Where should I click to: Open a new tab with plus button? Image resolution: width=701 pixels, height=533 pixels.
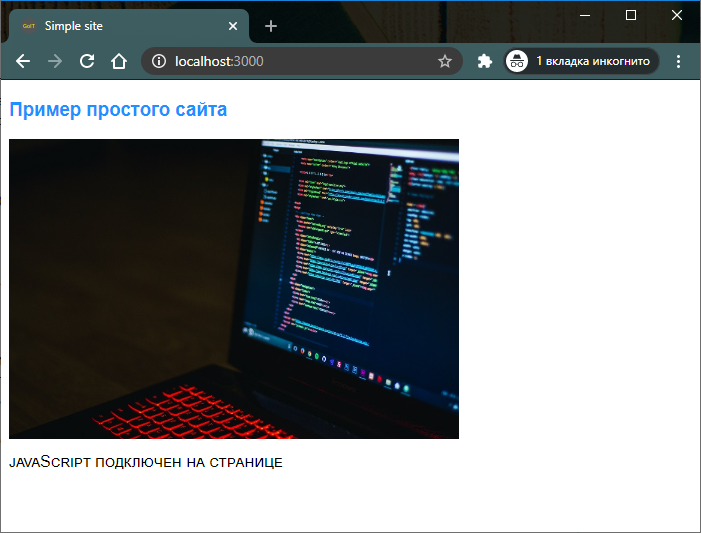coord(271,26)
